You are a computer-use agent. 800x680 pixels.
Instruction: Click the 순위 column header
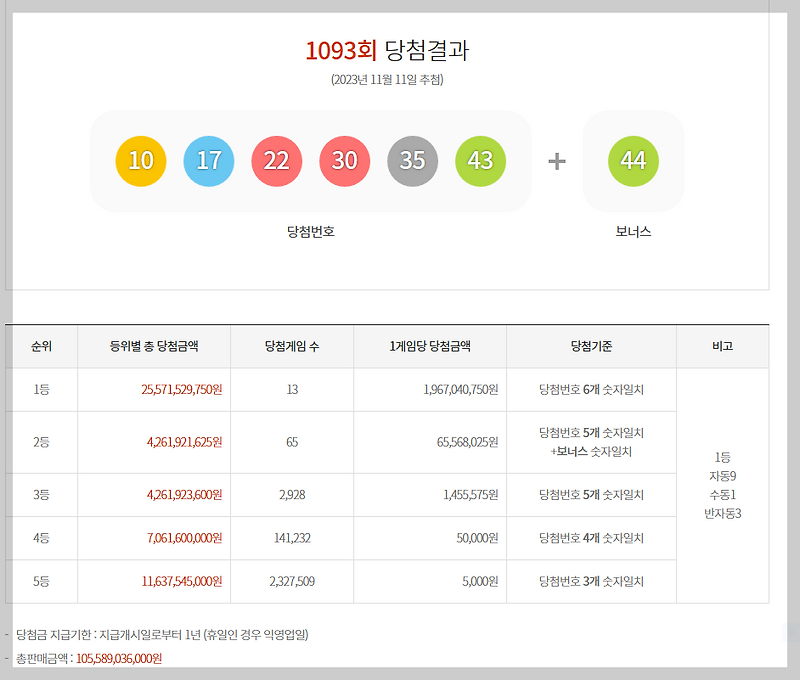tap(41, 346)
